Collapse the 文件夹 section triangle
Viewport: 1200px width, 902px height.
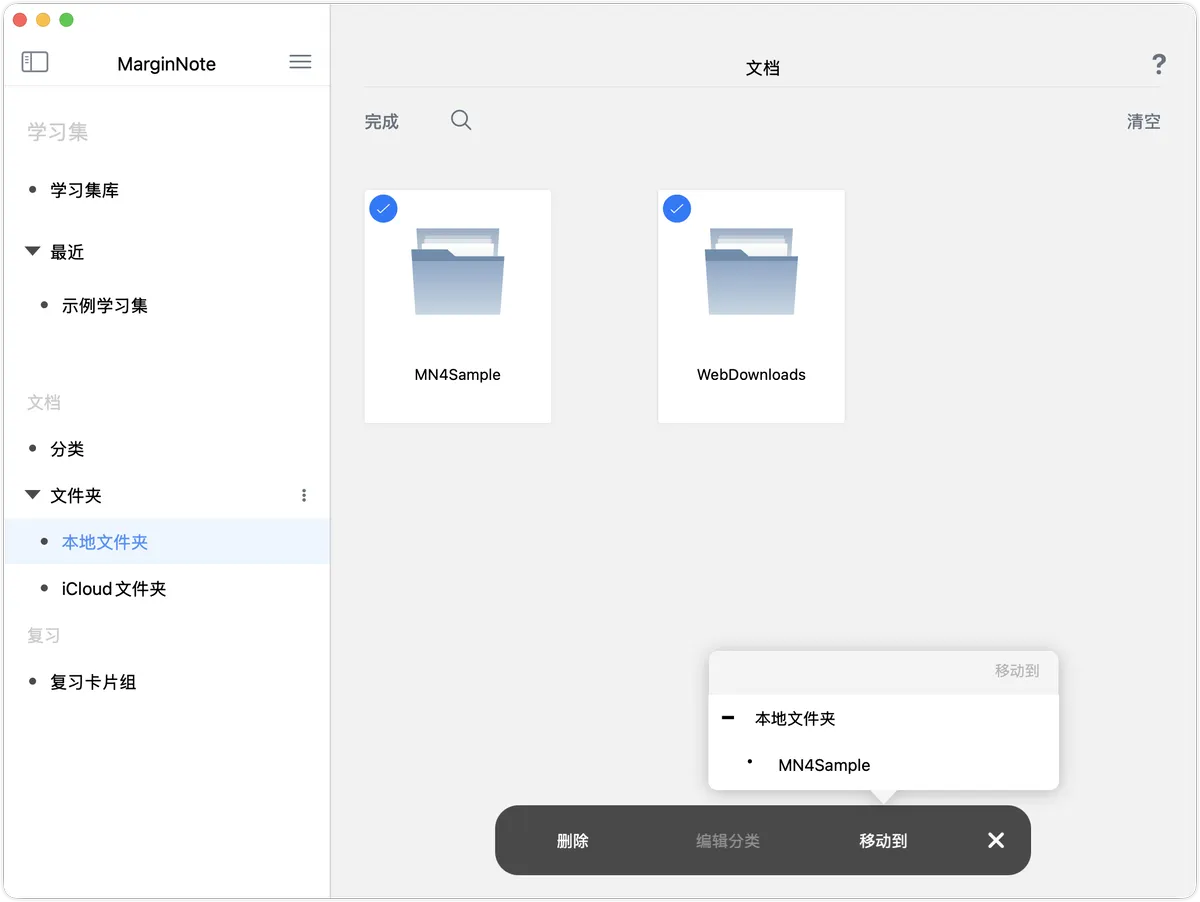coord(33,495)
